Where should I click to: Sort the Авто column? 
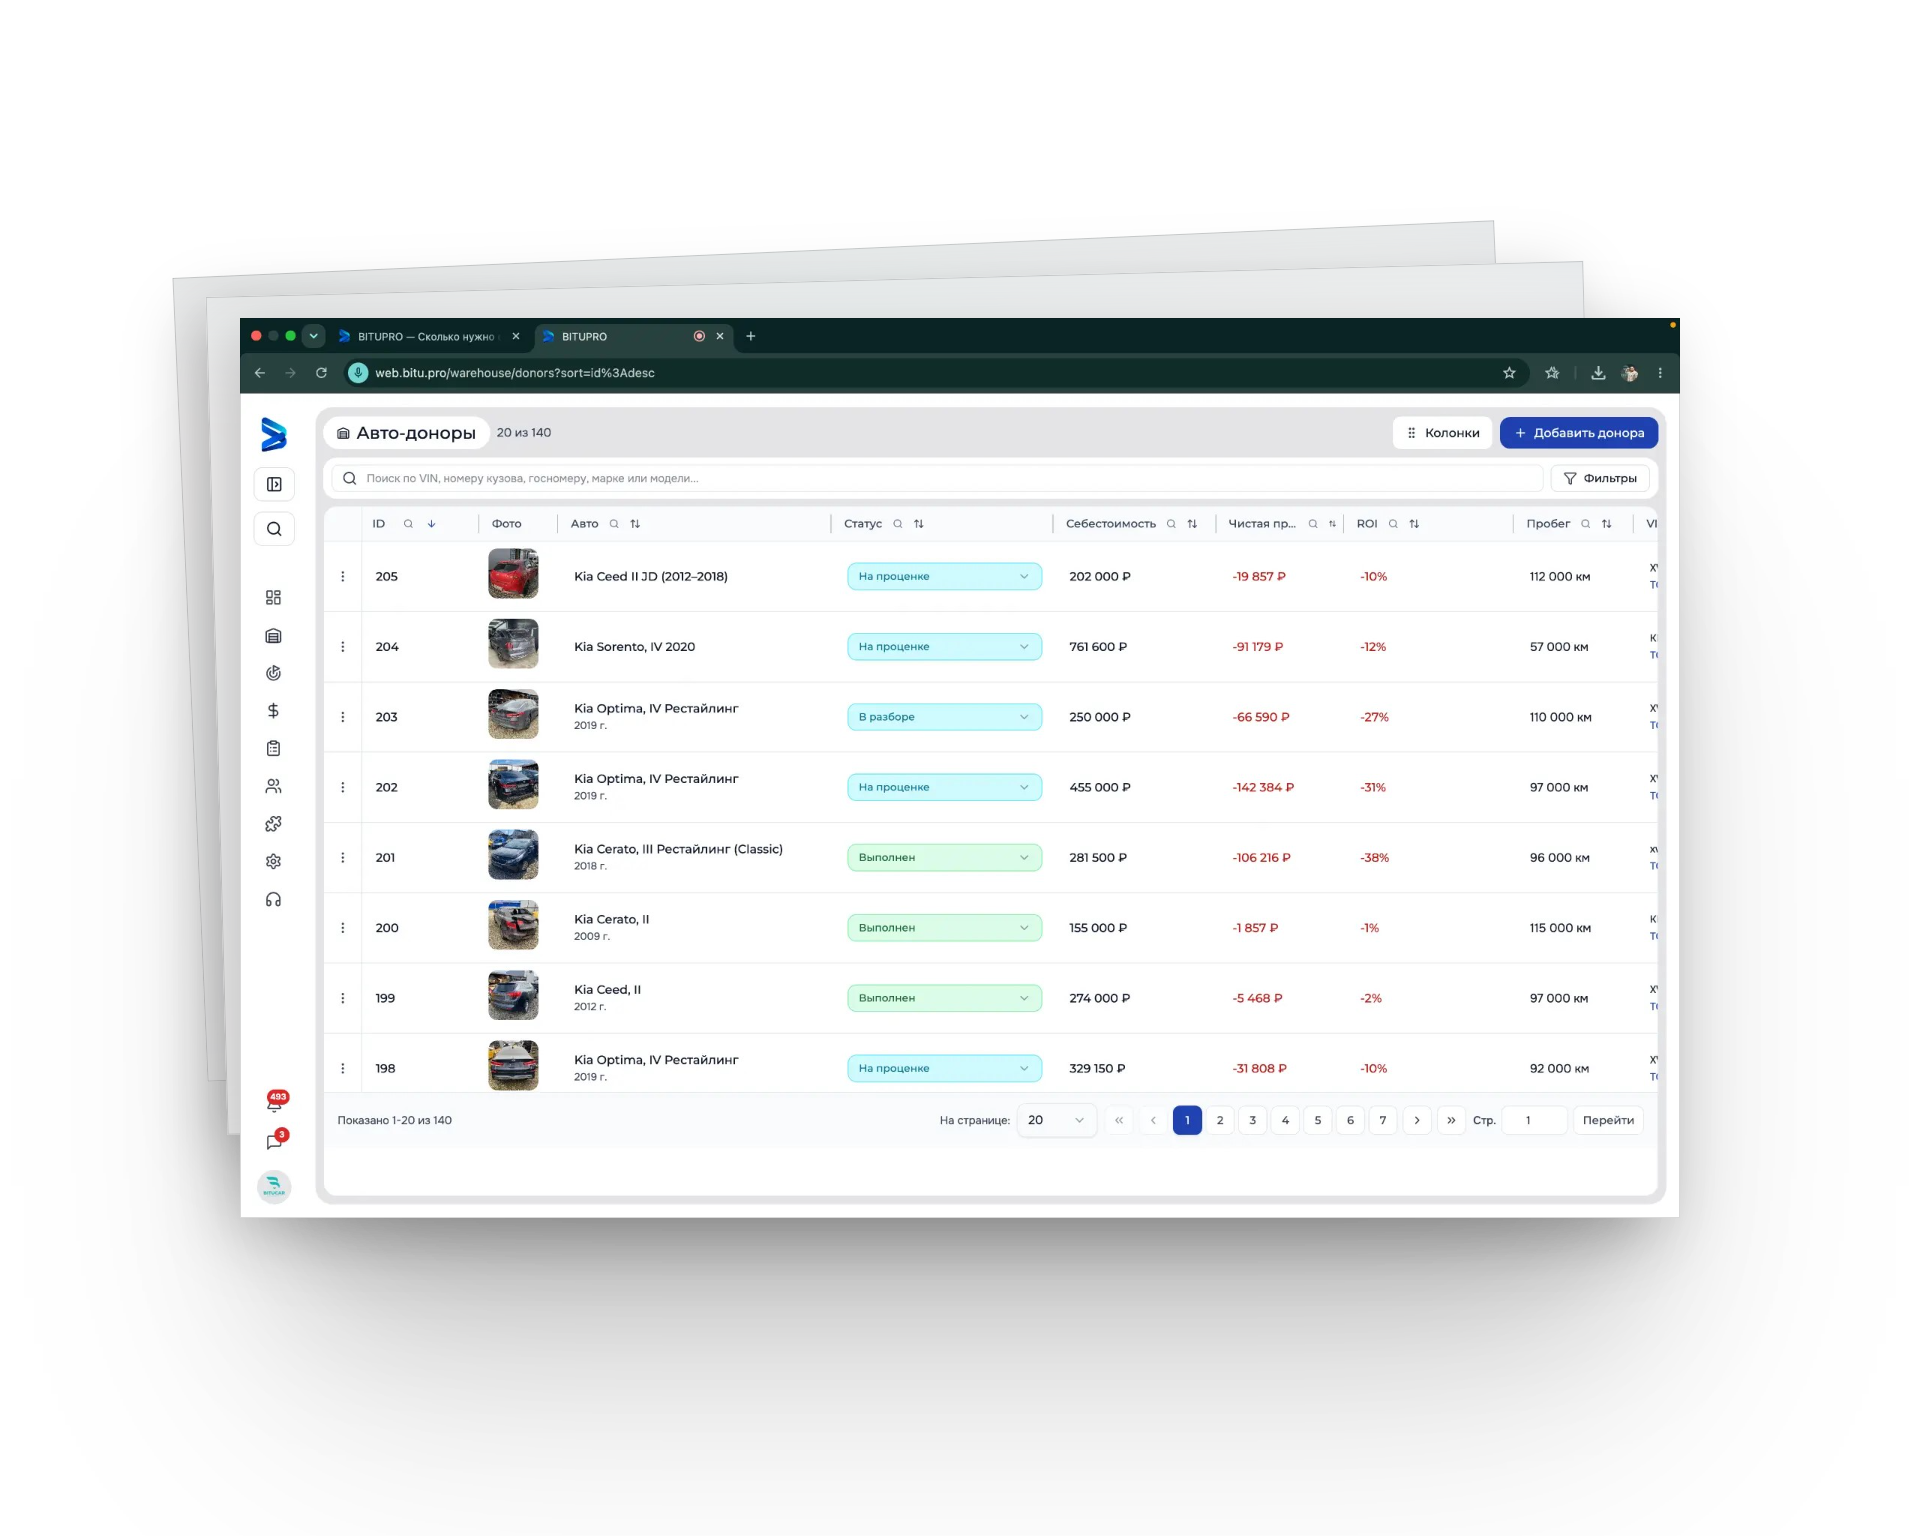coord(635,524)
